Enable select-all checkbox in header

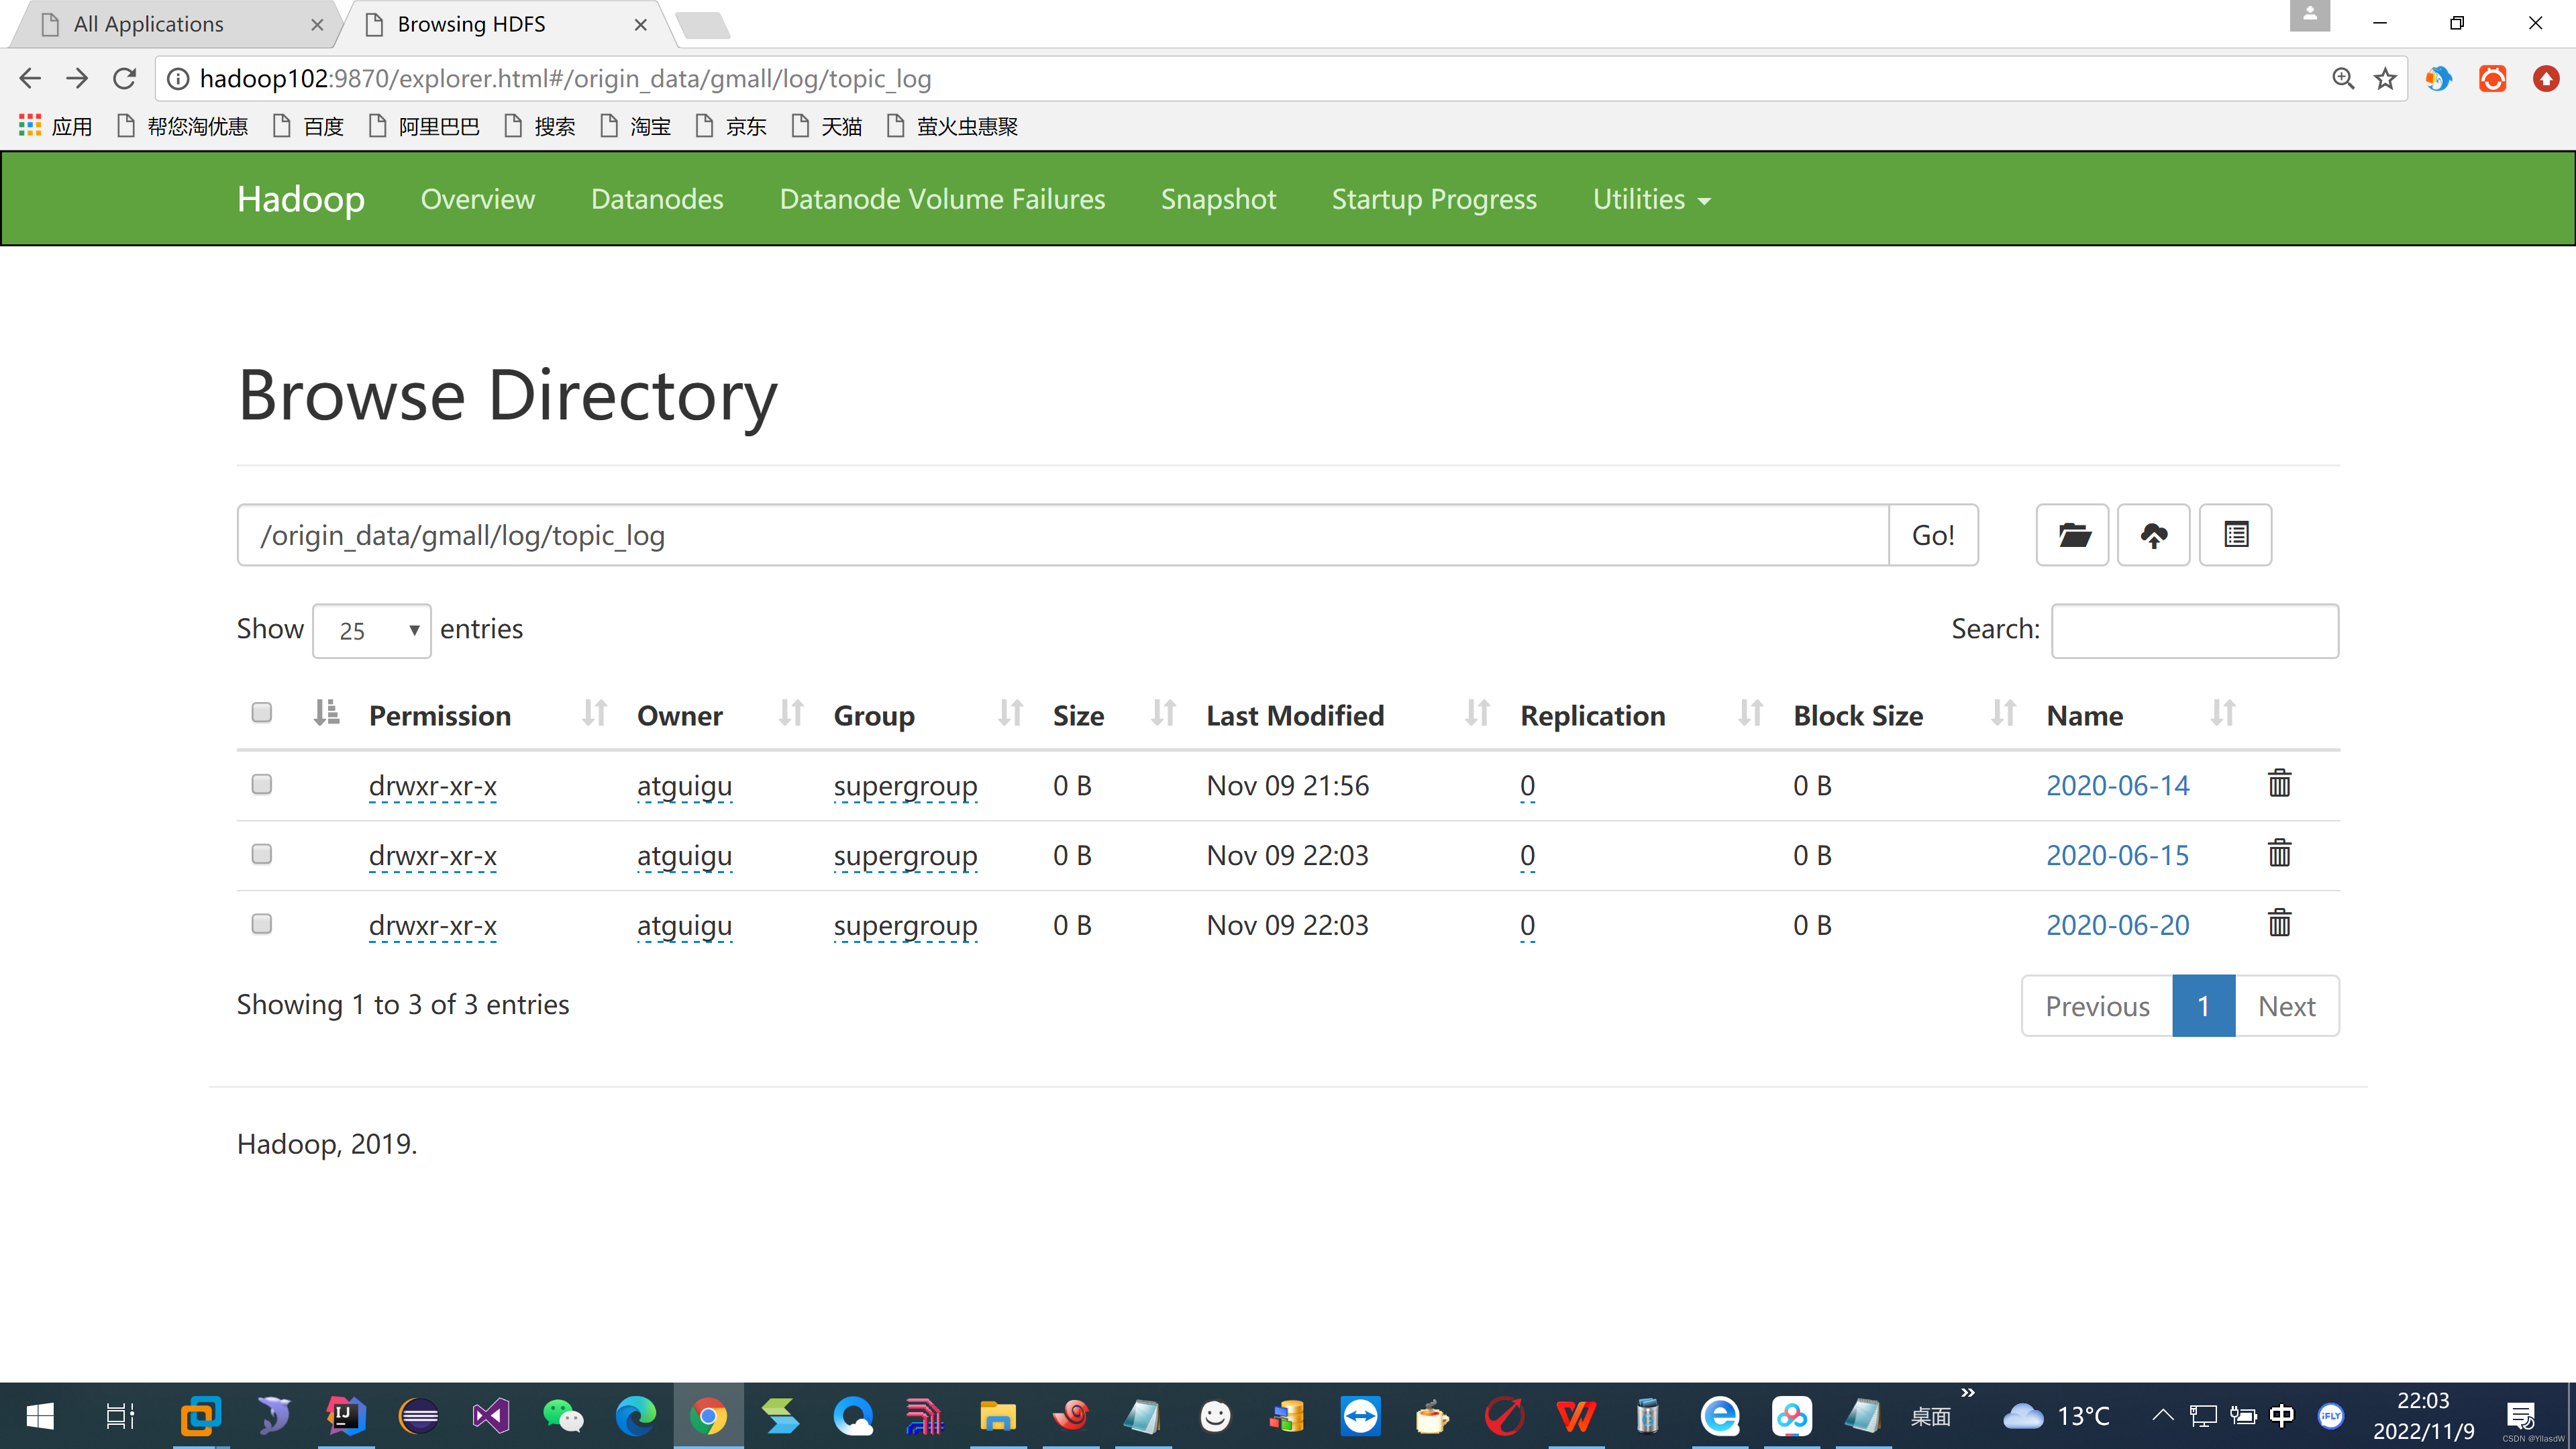pos(260,711)
